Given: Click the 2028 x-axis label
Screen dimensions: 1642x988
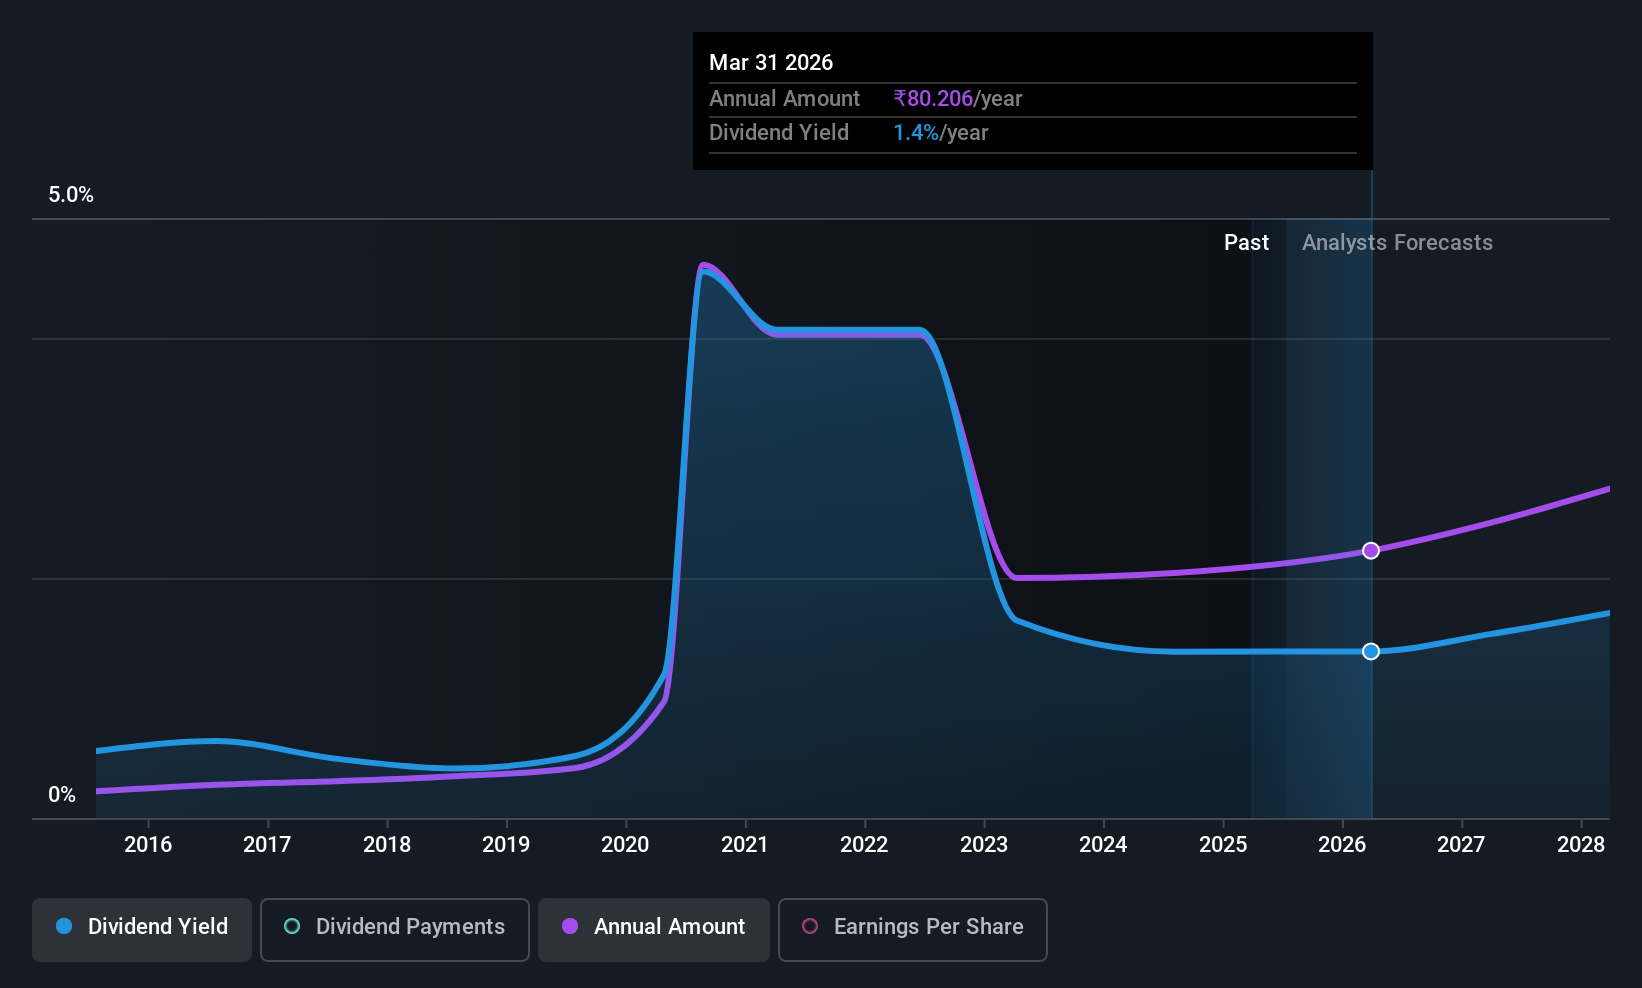Looking at the screenshot, I should [1581, 845].
